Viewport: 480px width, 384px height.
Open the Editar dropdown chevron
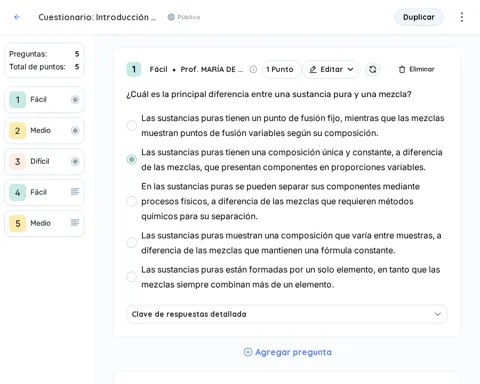pyautogui.click(x=350, y=69)
